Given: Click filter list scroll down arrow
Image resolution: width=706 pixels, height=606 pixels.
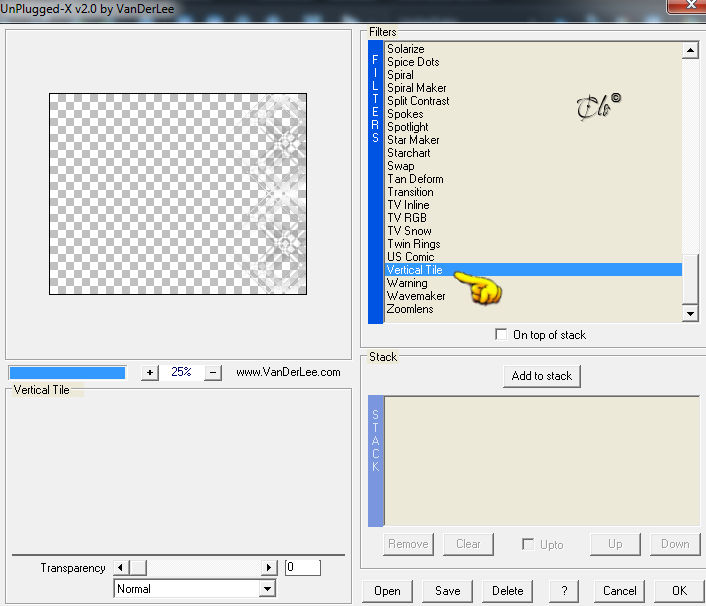Looking at the screenshot, I should (x=690, y=313).
